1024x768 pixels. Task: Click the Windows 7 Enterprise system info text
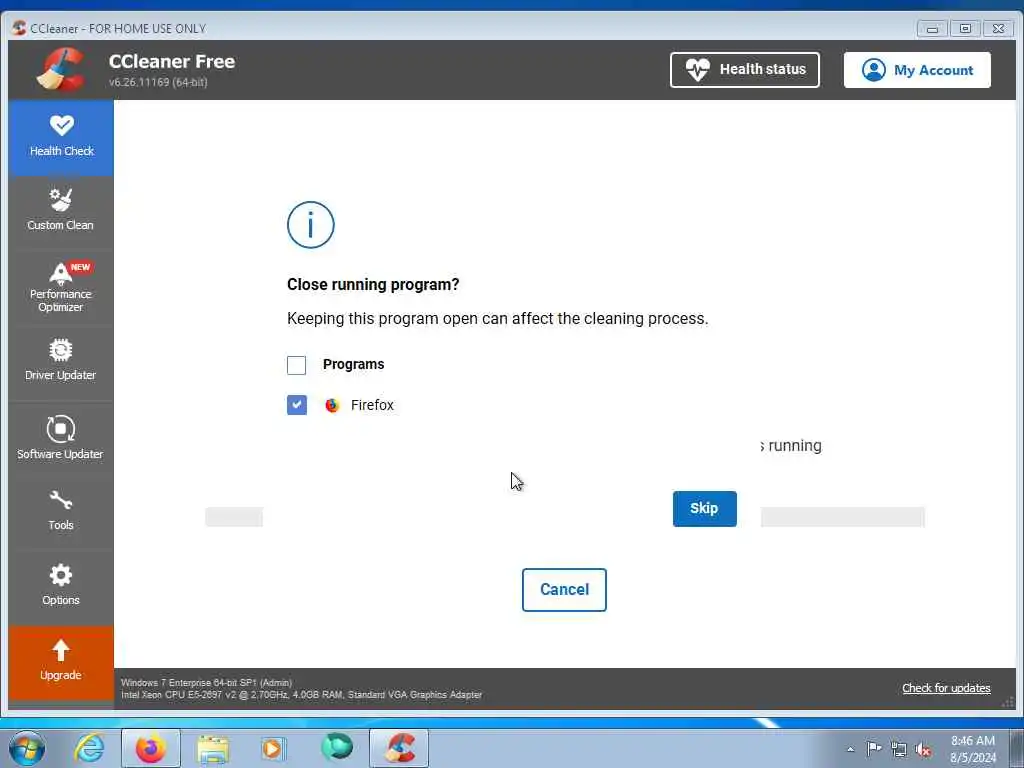pos(206,682)
